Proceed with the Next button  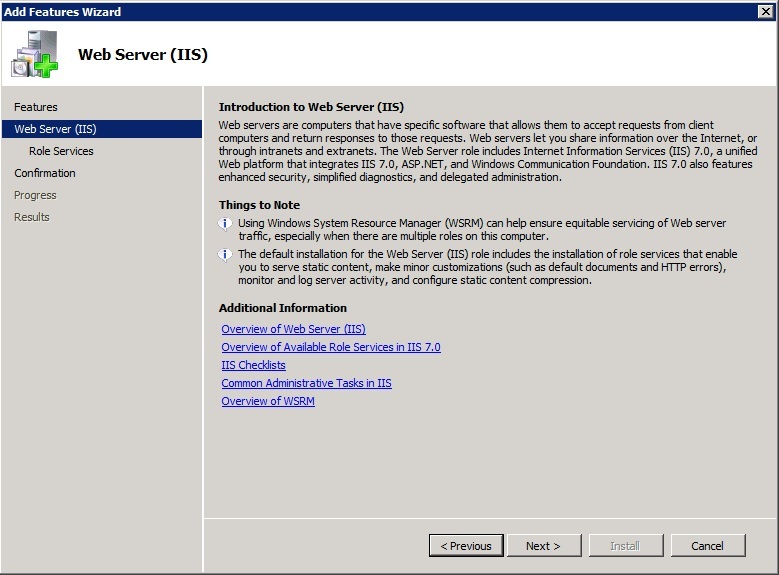pyautogui.click(x=543, y=545)
